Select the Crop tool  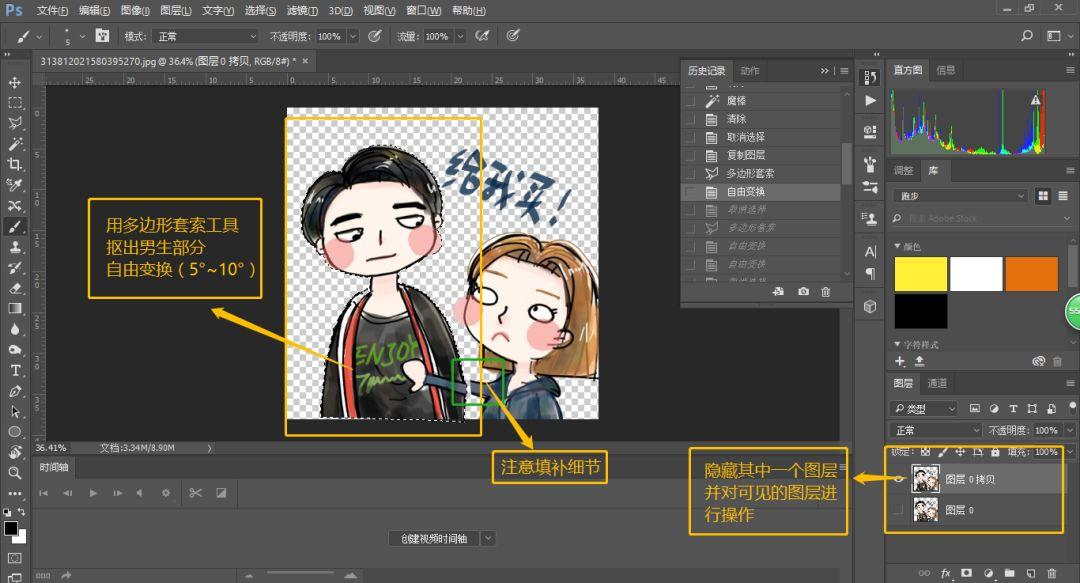(14, 164)
